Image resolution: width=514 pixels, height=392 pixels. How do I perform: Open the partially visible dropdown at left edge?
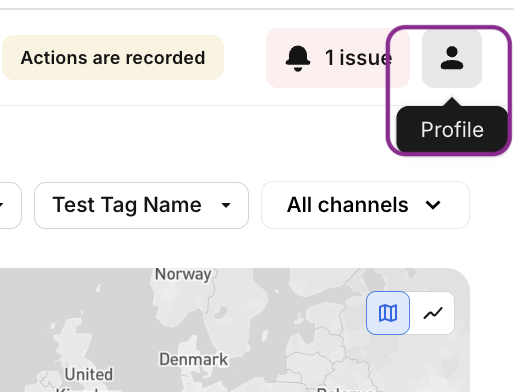[x=10, y=205]
